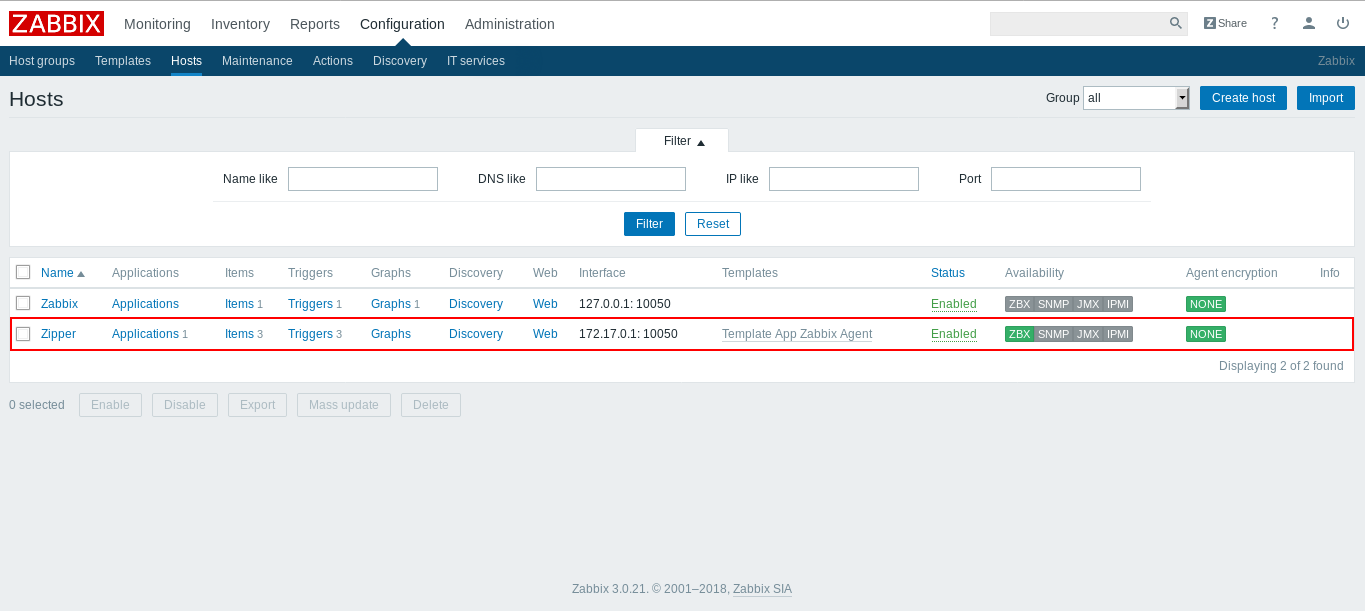Click the Zabbix logo
Image resolution: width=1365 pixels, height=611 pixels.
(56, 24)
